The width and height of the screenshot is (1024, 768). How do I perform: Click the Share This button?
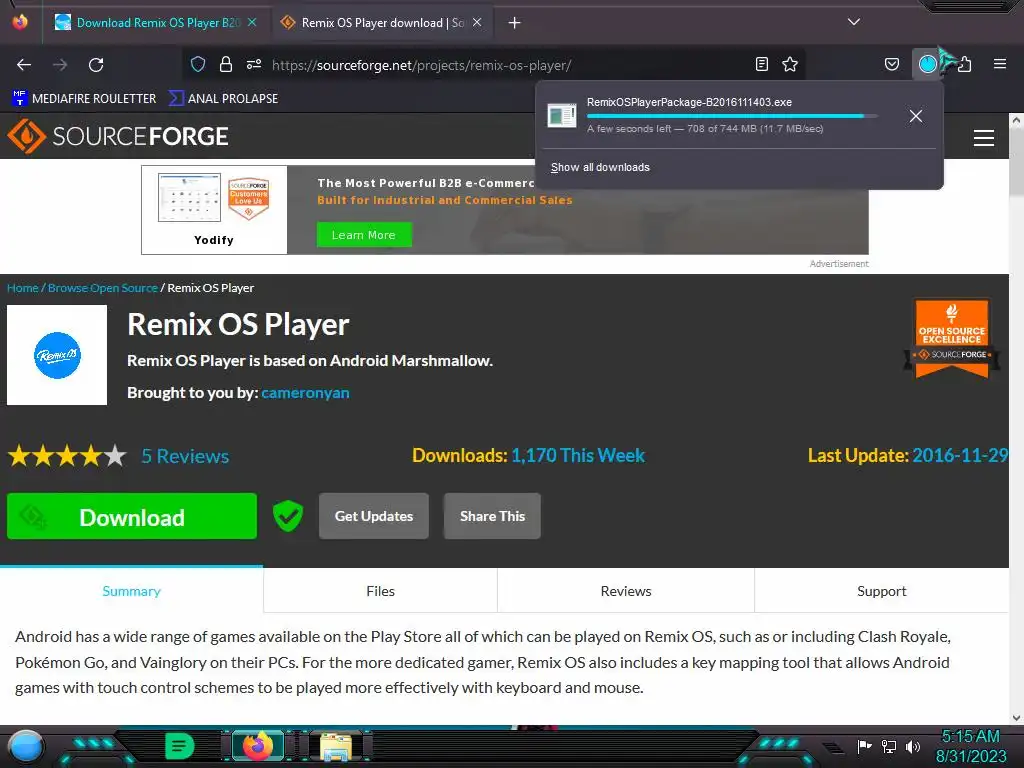[x=492, y=516]
